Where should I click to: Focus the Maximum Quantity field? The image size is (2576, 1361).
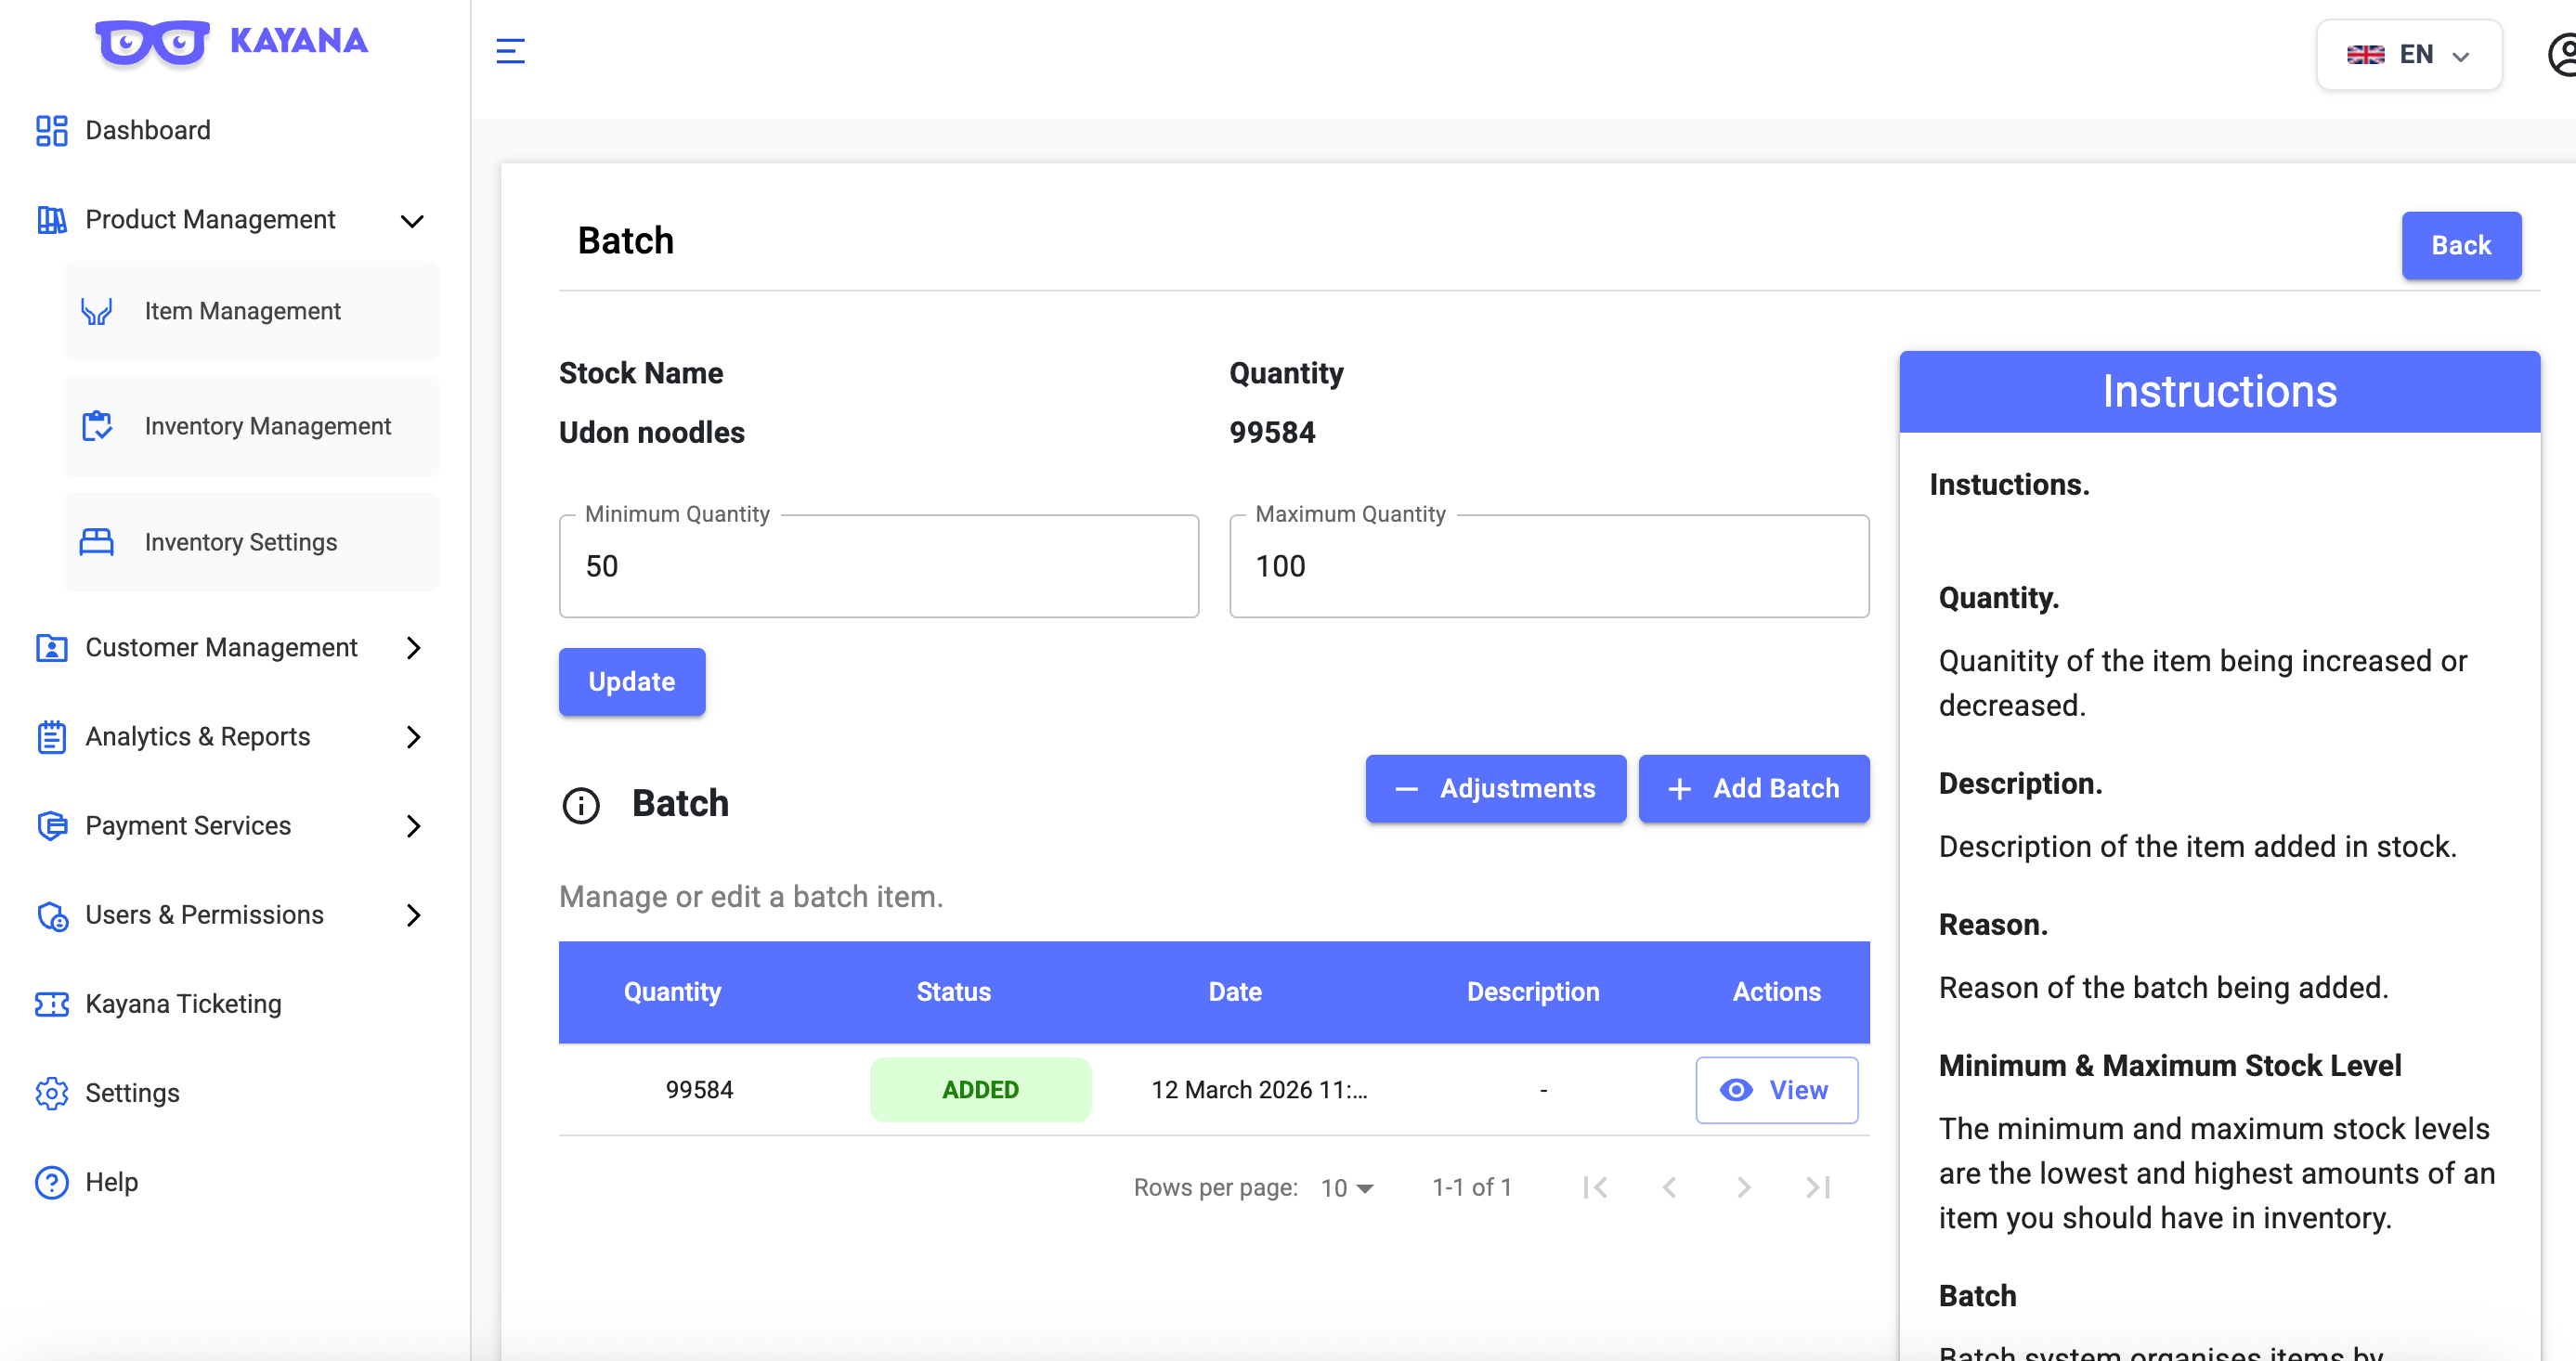tap(1548, 566)
